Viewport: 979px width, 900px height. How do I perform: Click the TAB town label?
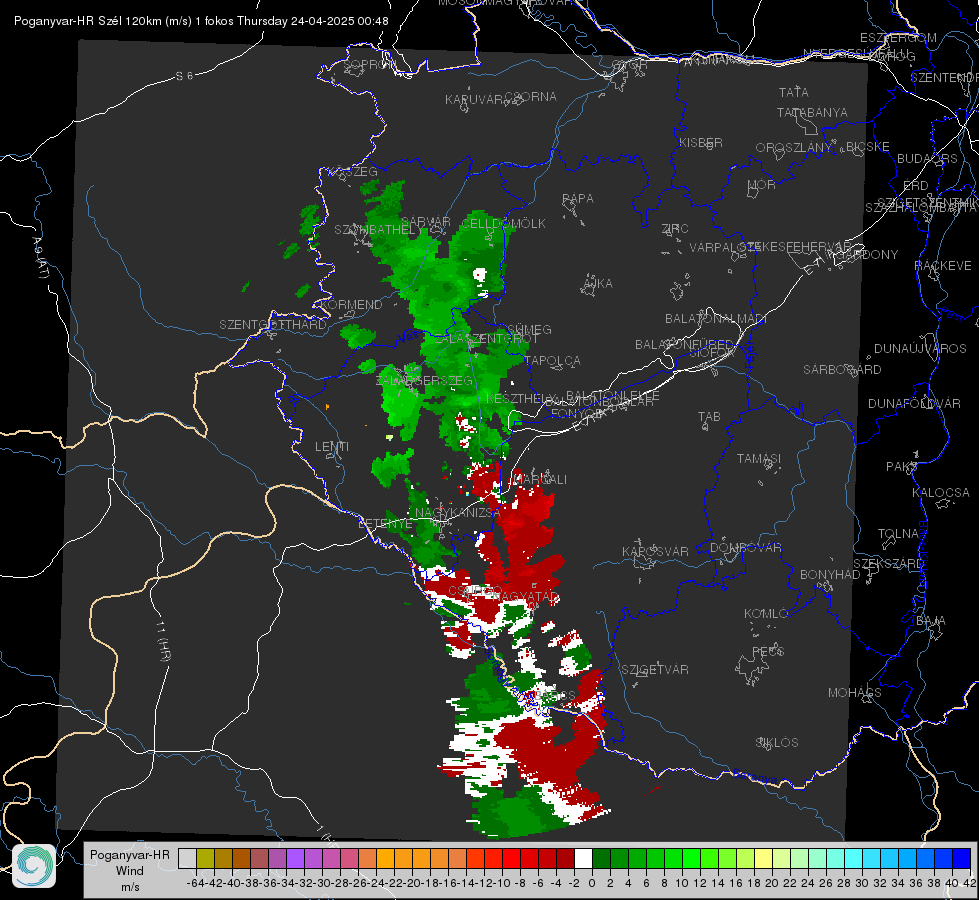coord(709,417)
